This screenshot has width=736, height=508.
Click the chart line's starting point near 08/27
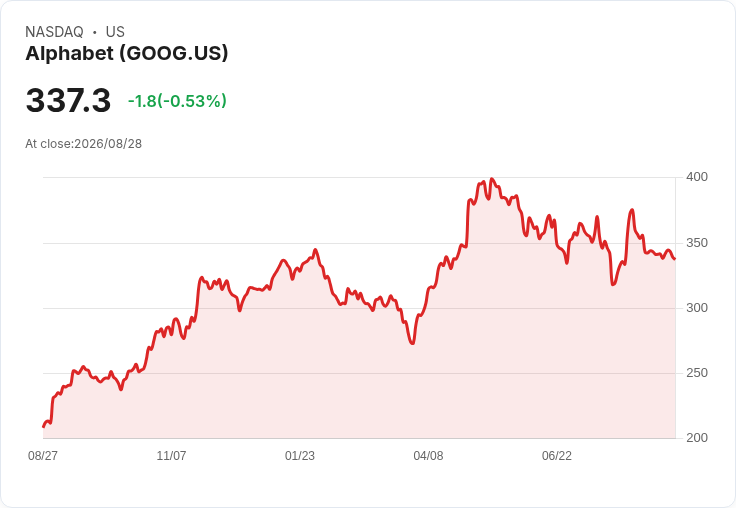pos(44,426)
